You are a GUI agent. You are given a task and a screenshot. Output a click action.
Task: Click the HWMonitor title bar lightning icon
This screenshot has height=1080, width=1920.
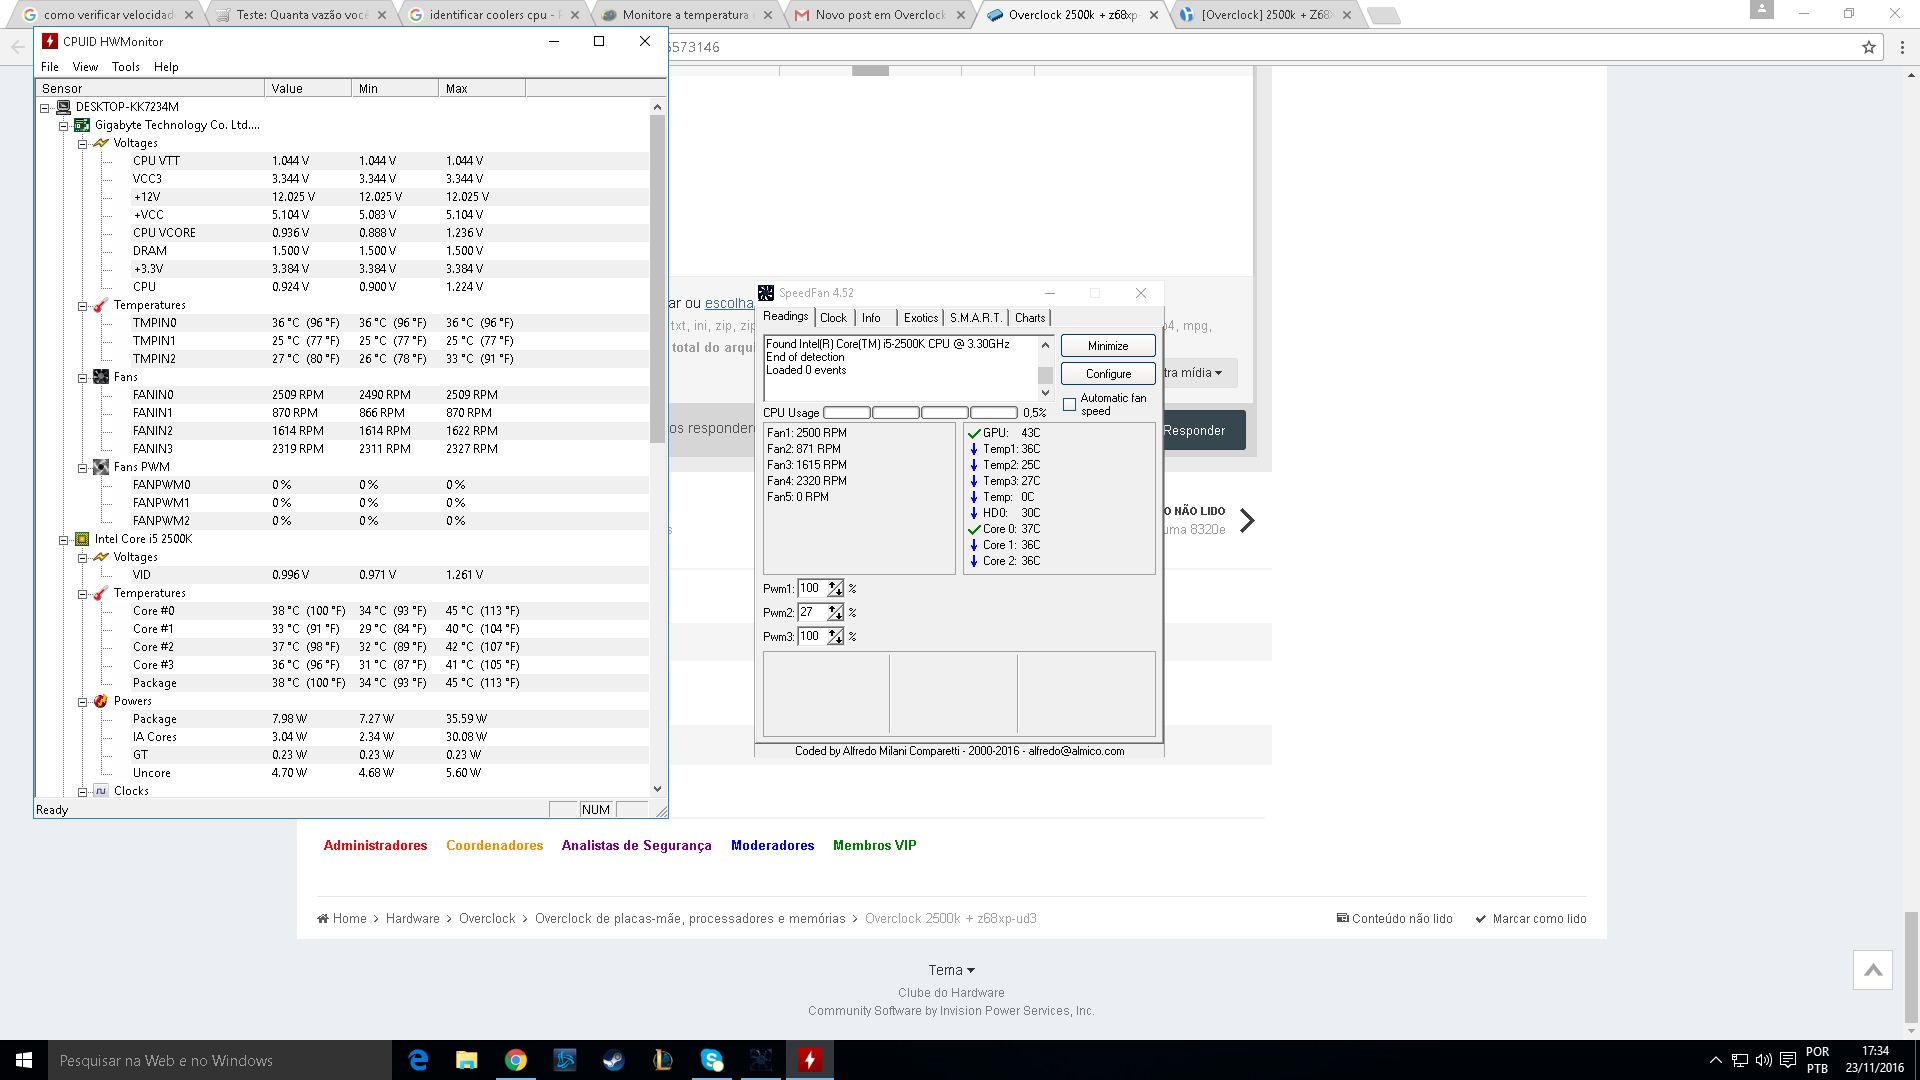50,41
